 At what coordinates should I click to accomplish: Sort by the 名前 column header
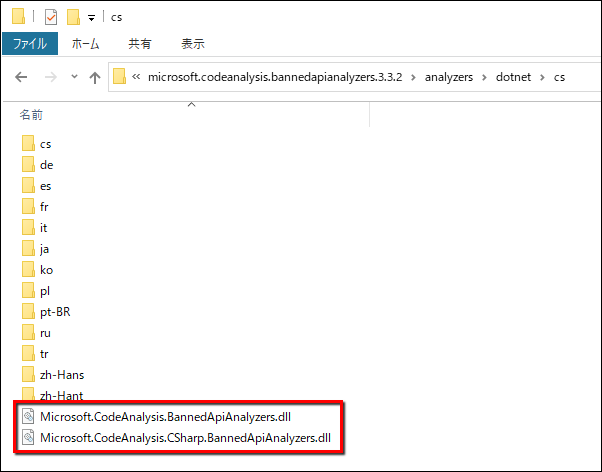pyautogui.click(x=31, y=115)
